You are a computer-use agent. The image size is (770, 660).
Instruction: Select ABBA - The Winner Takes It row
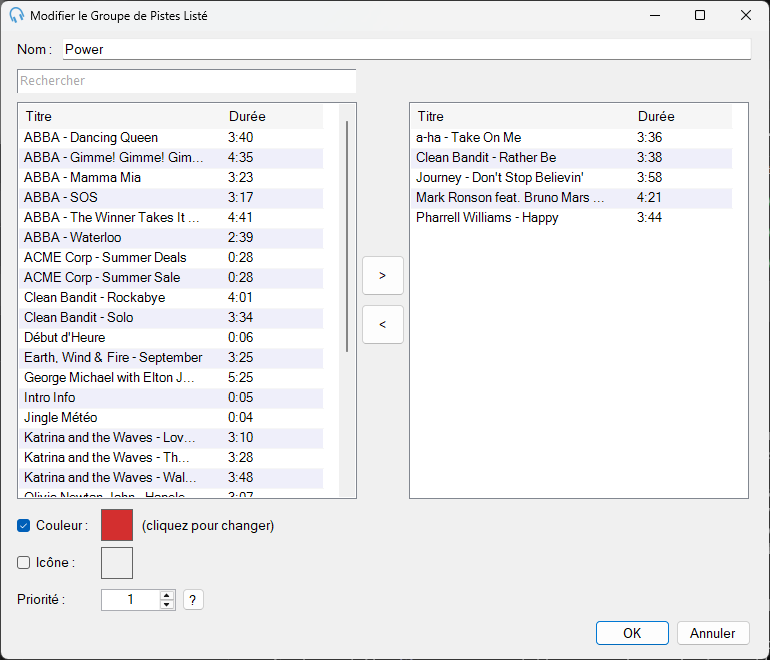click(x=171, y=218)
